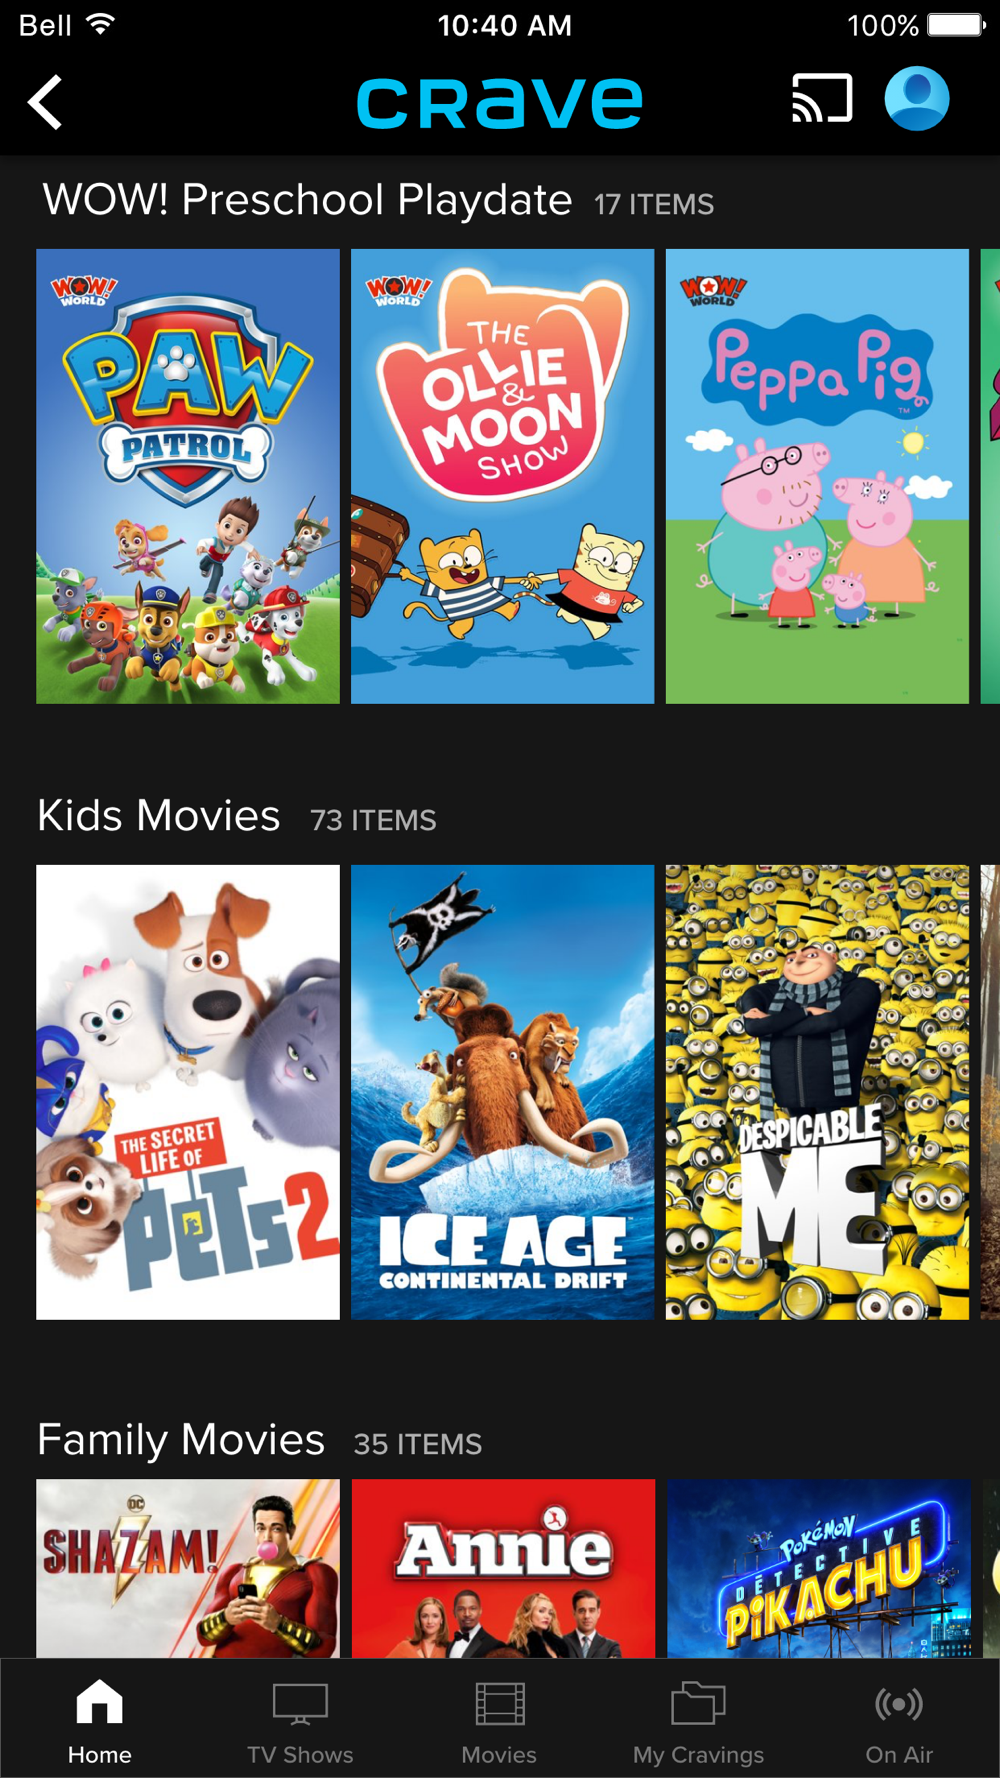Image resolution: width=1000 pixels, height=1778 pixels.
Task: Open the user profile avatar icon
Action: click(x=917, y=99)
